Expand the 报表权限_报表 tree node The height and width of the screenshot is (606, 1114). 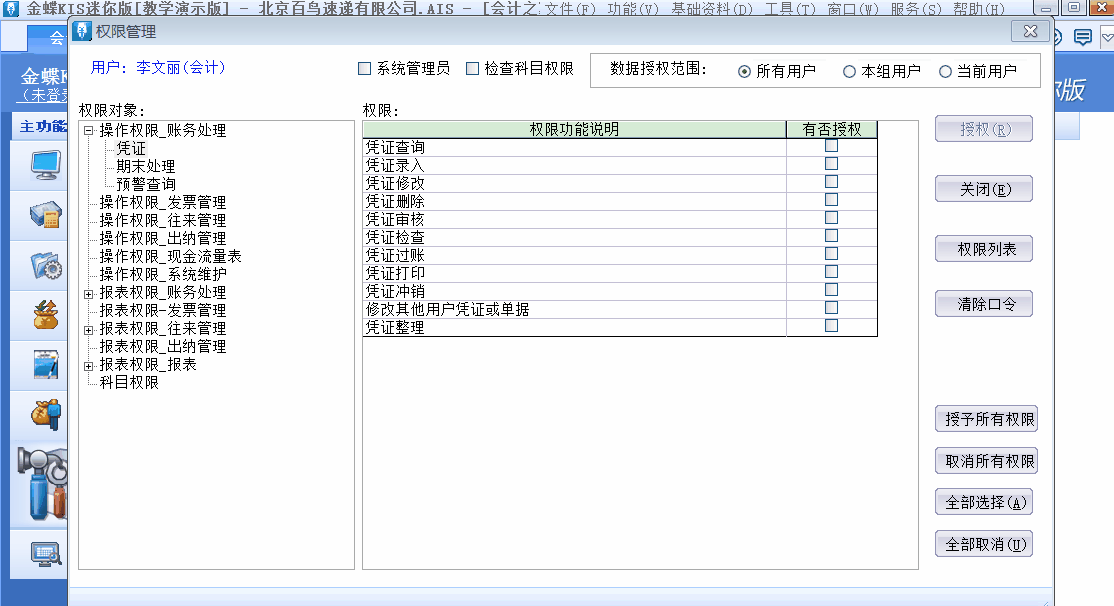89,365
